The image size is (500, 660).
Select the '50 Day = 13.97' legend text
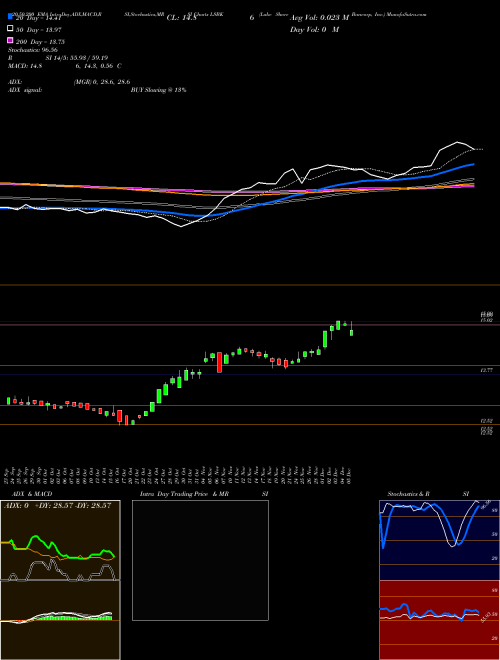(39, 29)
